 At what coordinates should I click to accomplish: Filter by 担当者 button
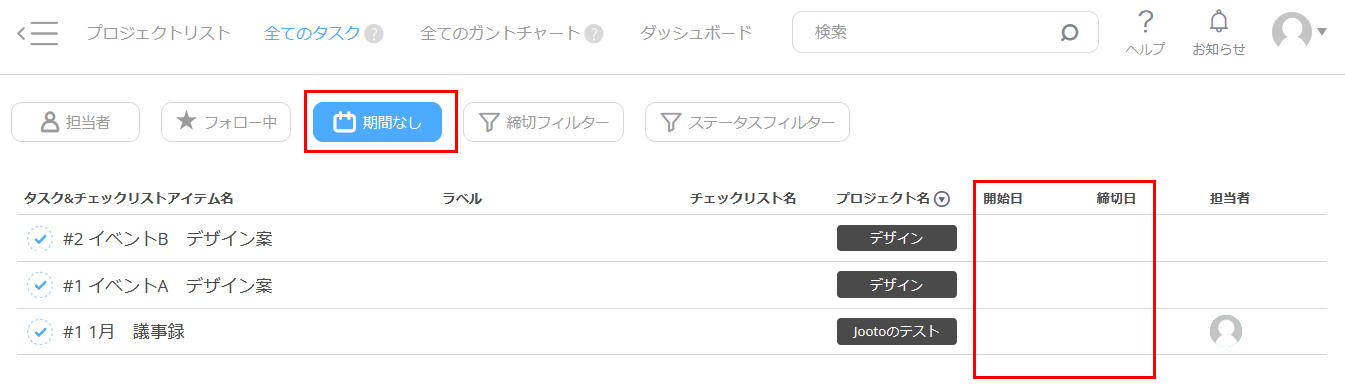[75, 122]
